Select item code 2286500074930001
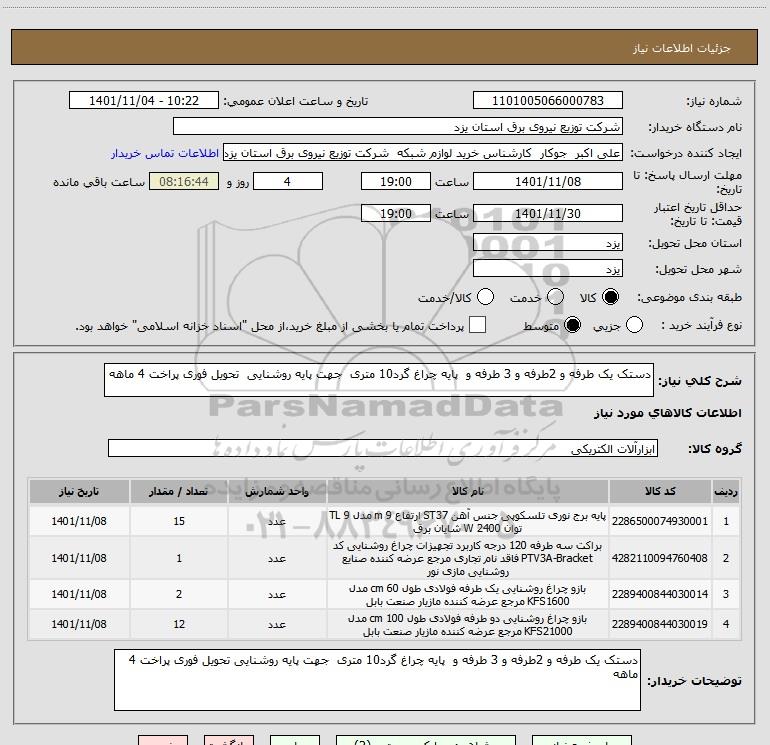The height and width of the screenshot is (745, 770). [x=660, y=521]
